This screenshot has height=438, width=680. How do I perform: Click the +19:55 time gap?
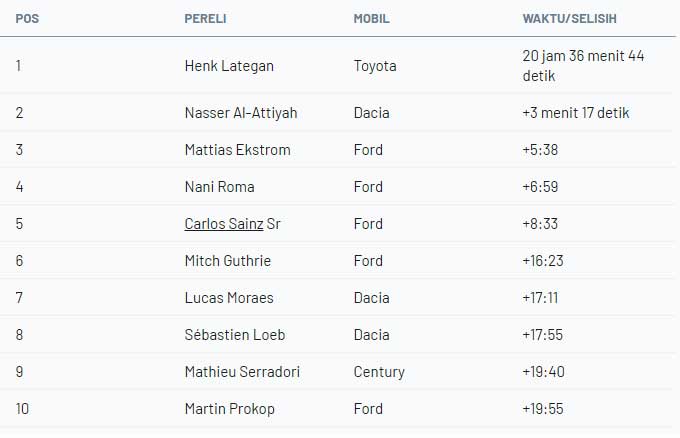(x=541, y=409)
